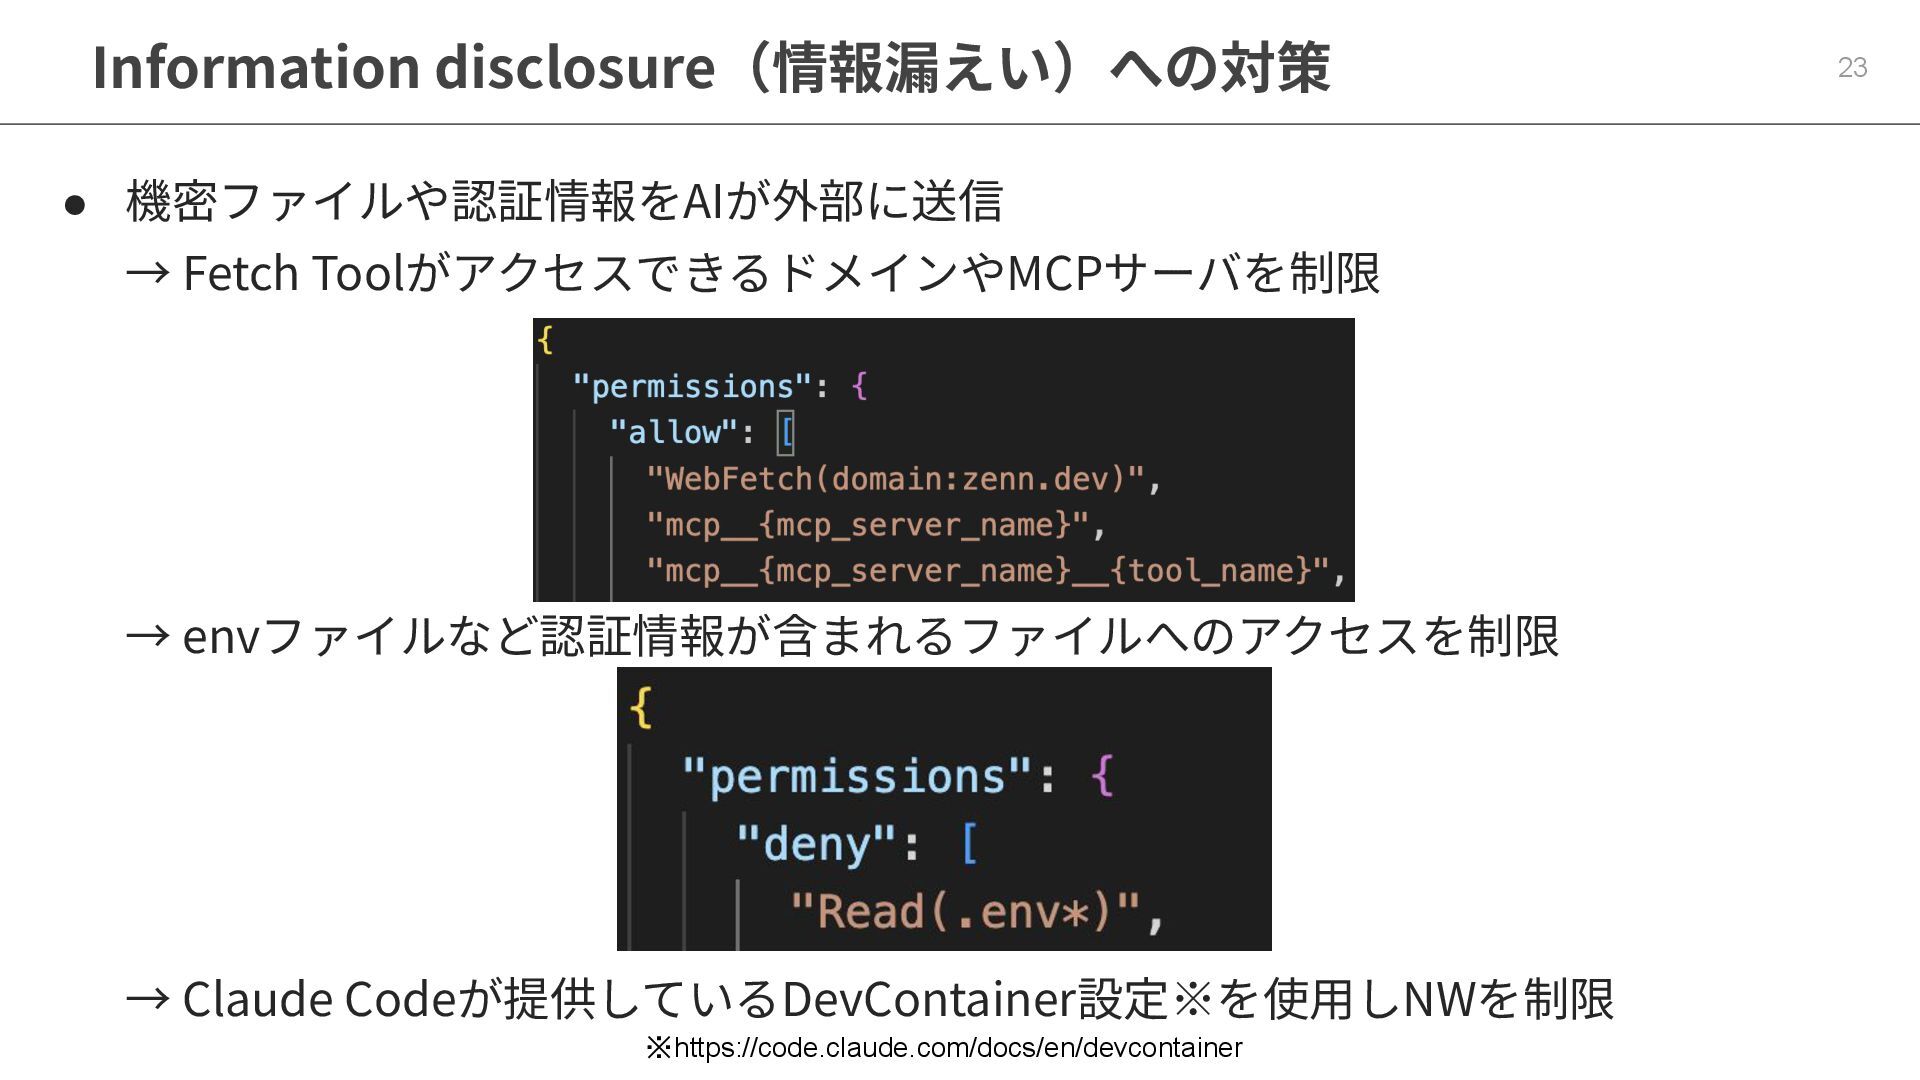
Task: Click the first bullet point marker
Action: 75,205
